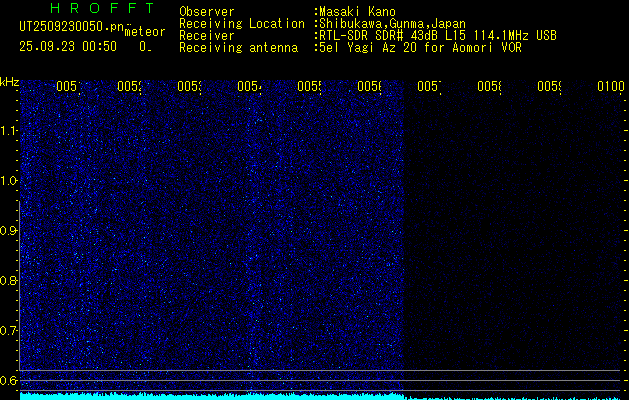Click the 0055 time marker
Screen dimensions: 629x400
[x=309, y=86]
